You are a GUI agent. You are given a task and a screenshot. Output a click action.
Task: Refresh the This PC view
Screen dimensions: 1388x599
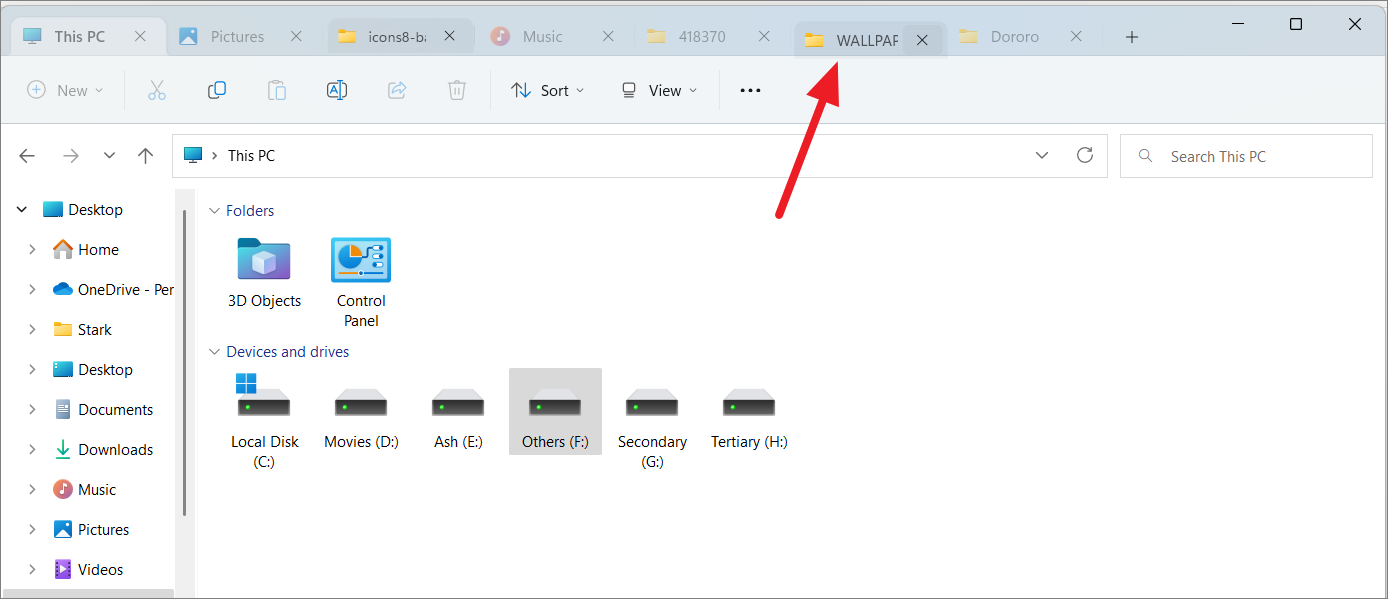1085,155
